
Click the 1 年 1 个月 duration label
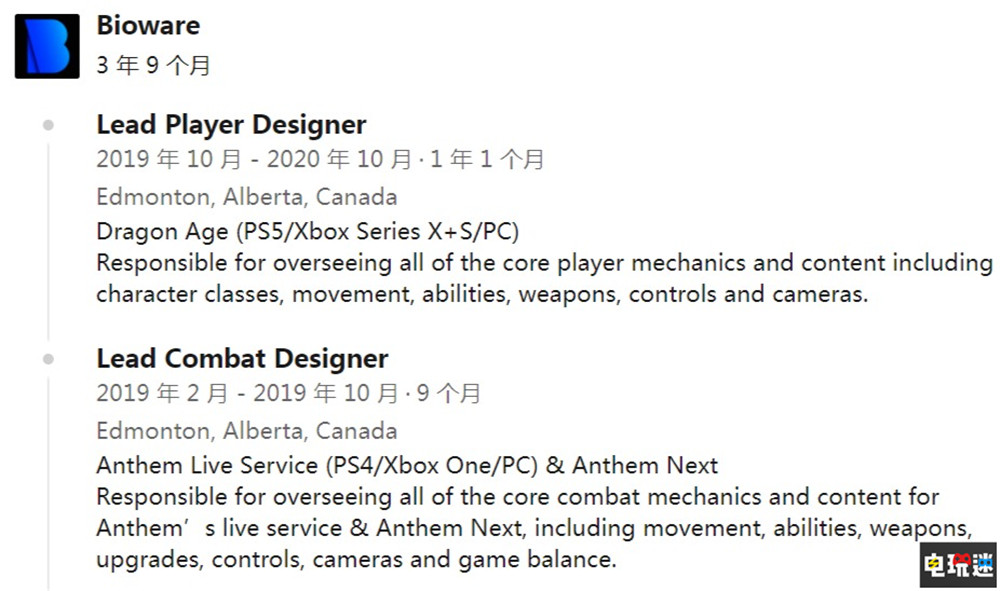click(x=486, y=159)
